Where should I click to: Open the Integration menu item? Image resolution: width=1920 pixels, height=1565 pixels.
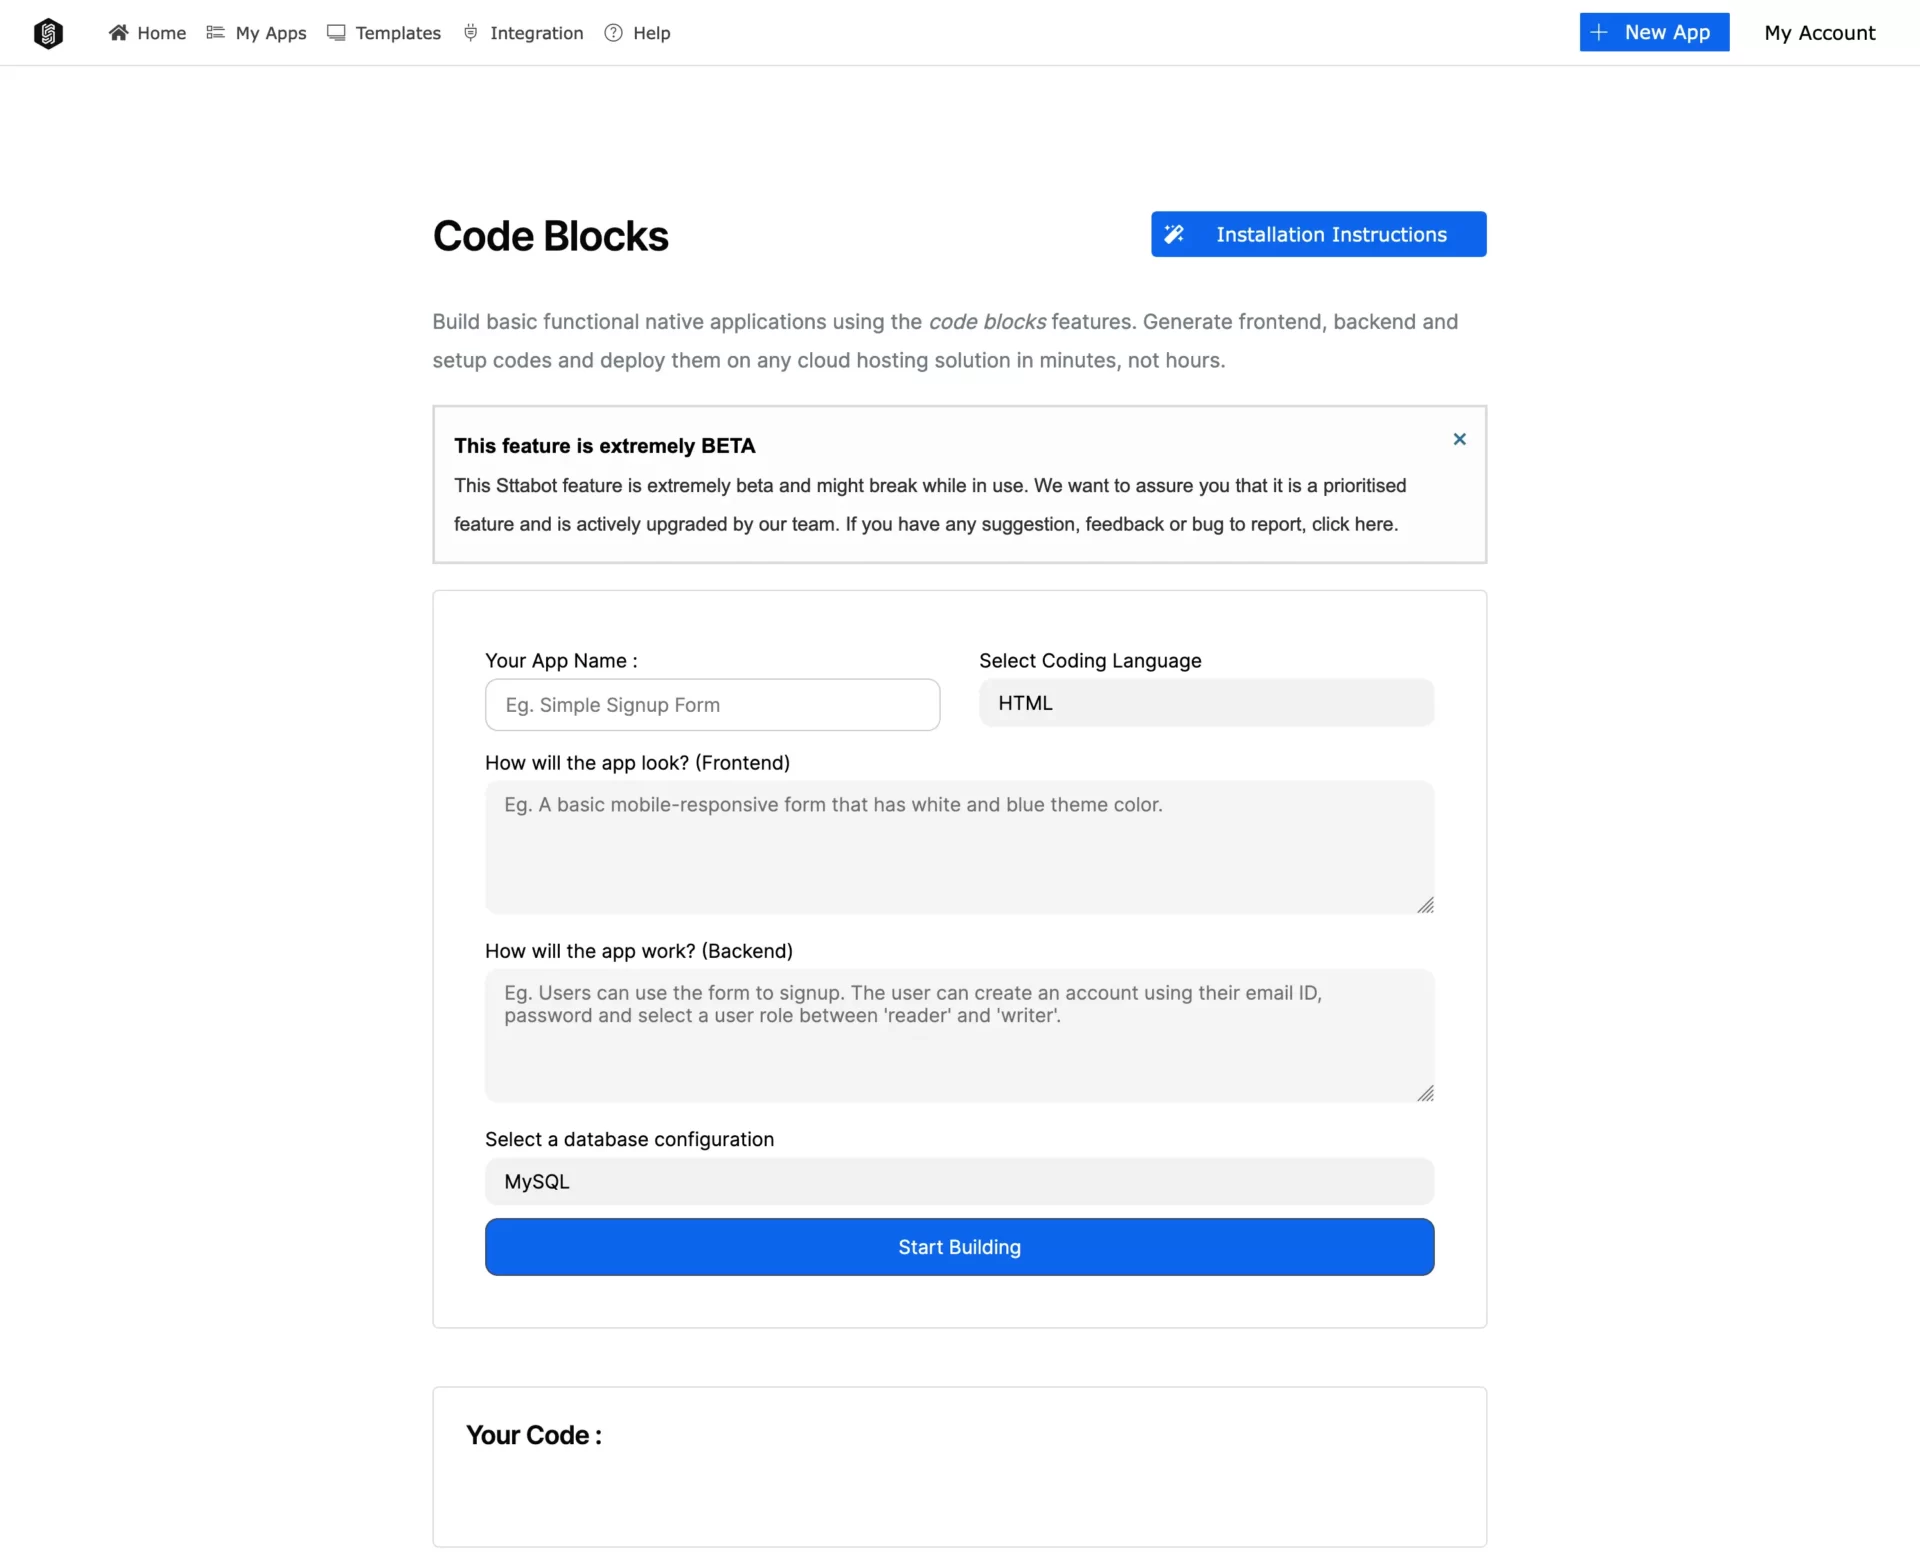(536, 33)
